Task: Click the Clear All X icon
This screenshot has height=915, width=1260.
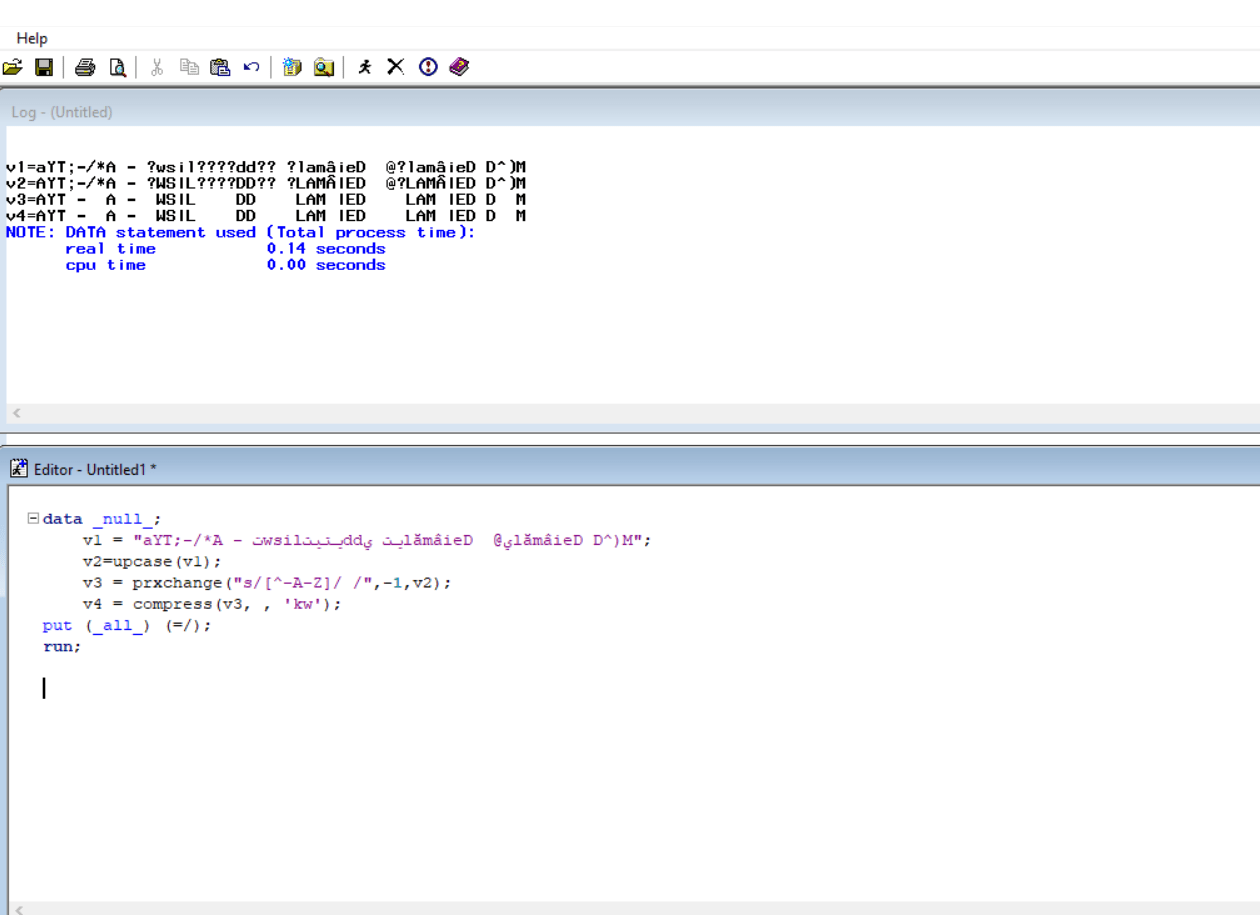Action: click(x=396, y=67)
